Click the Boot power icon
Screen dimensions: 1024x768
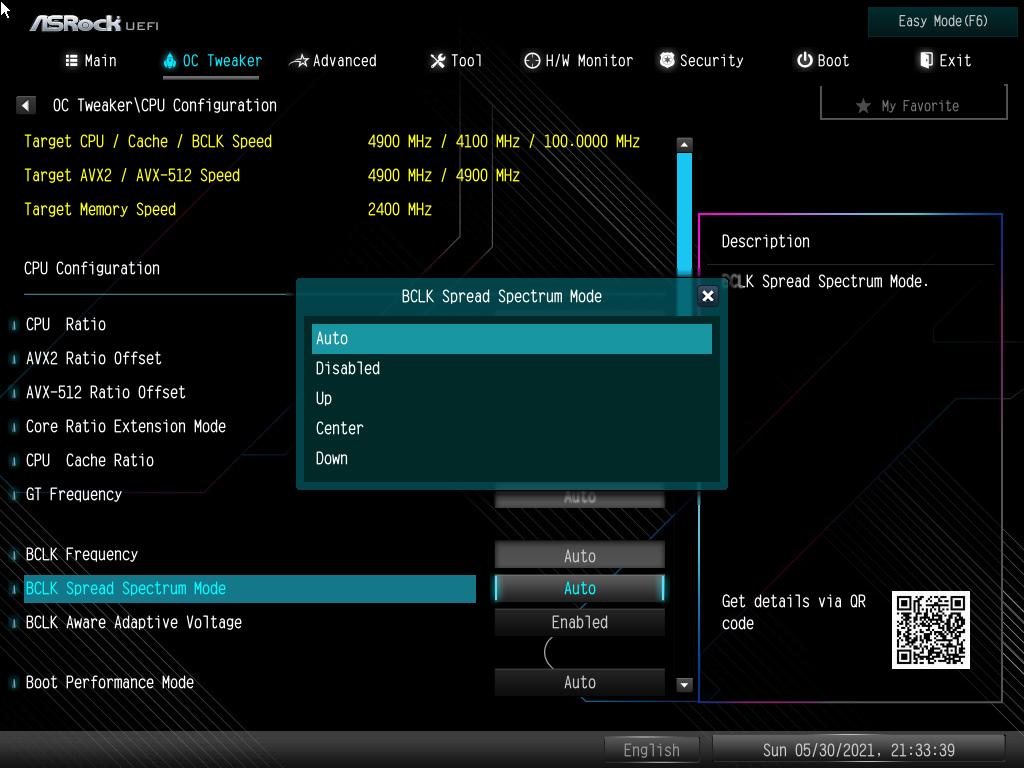point(805,60)
